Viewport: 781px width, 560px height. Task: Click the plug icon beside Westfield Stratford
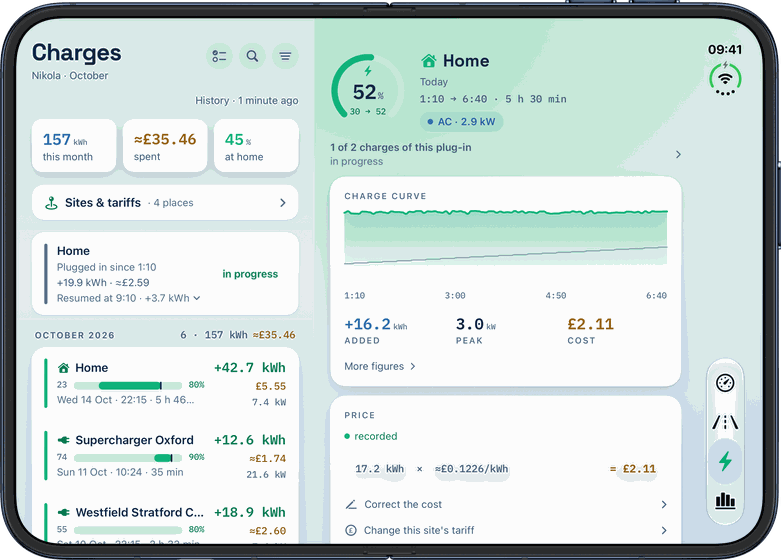(x=63, y=512)
